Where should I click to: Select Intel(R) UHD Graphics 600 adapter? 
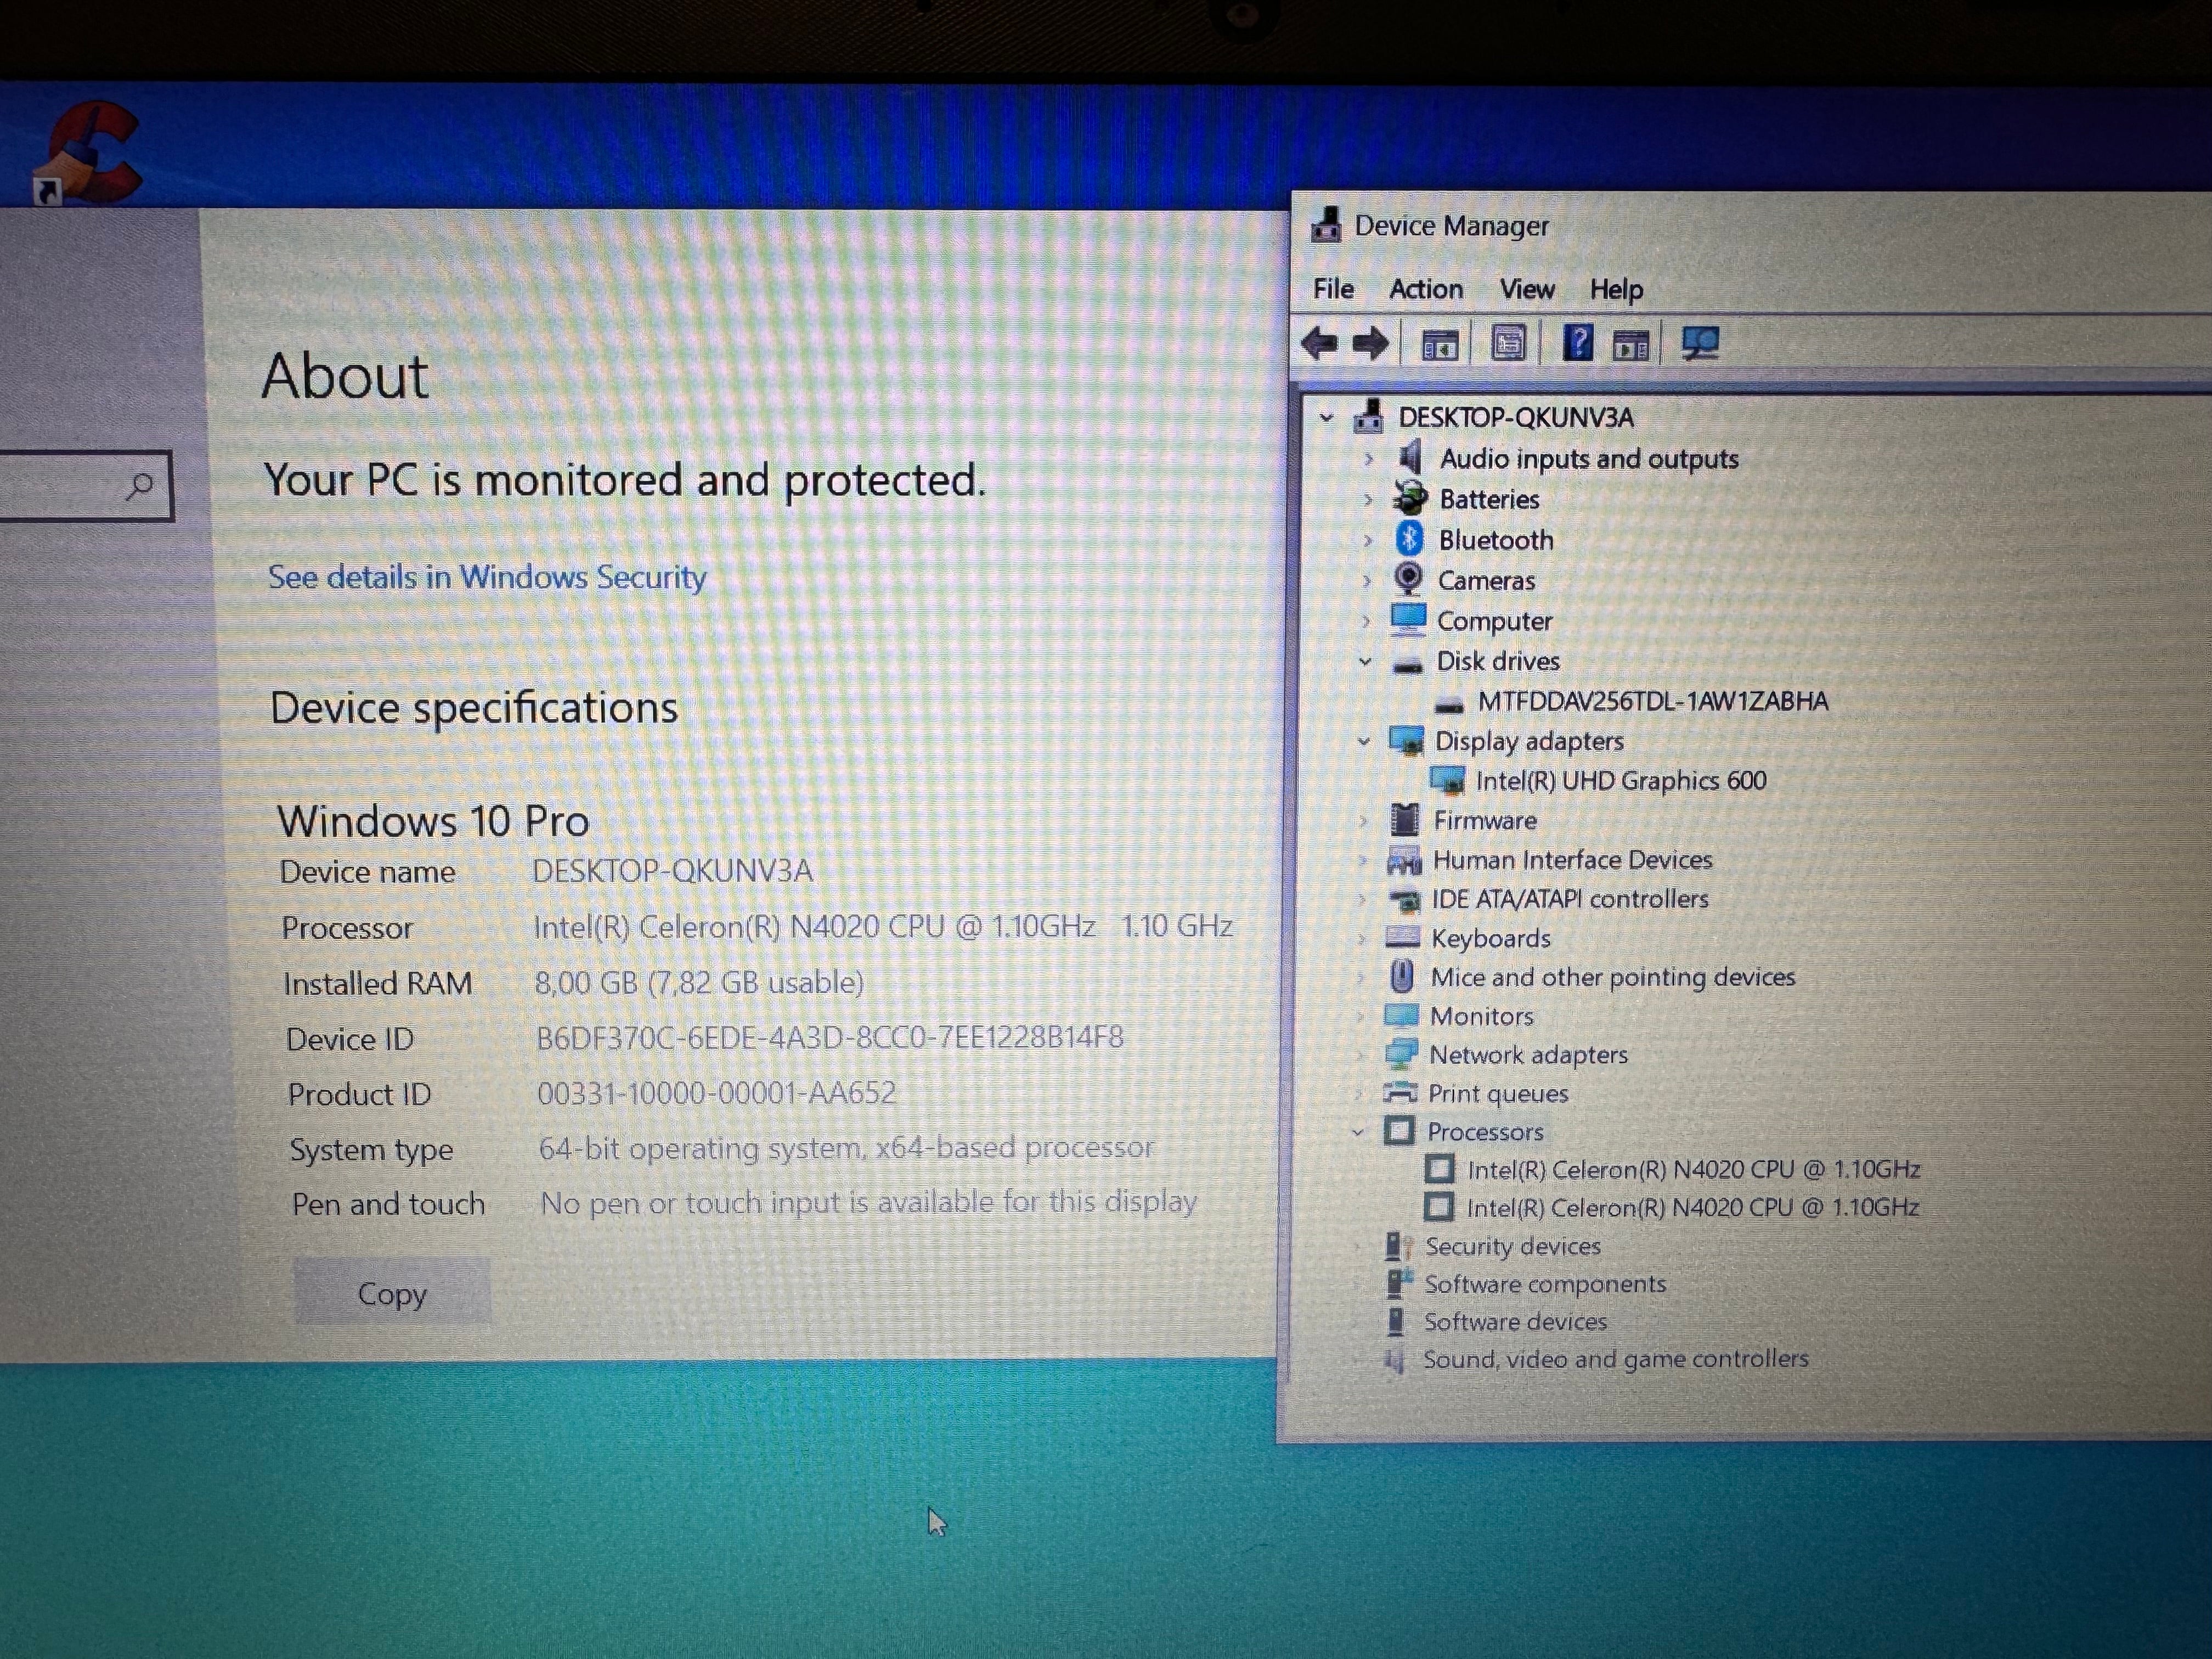pyautogui.click(x=1620, y=780)
